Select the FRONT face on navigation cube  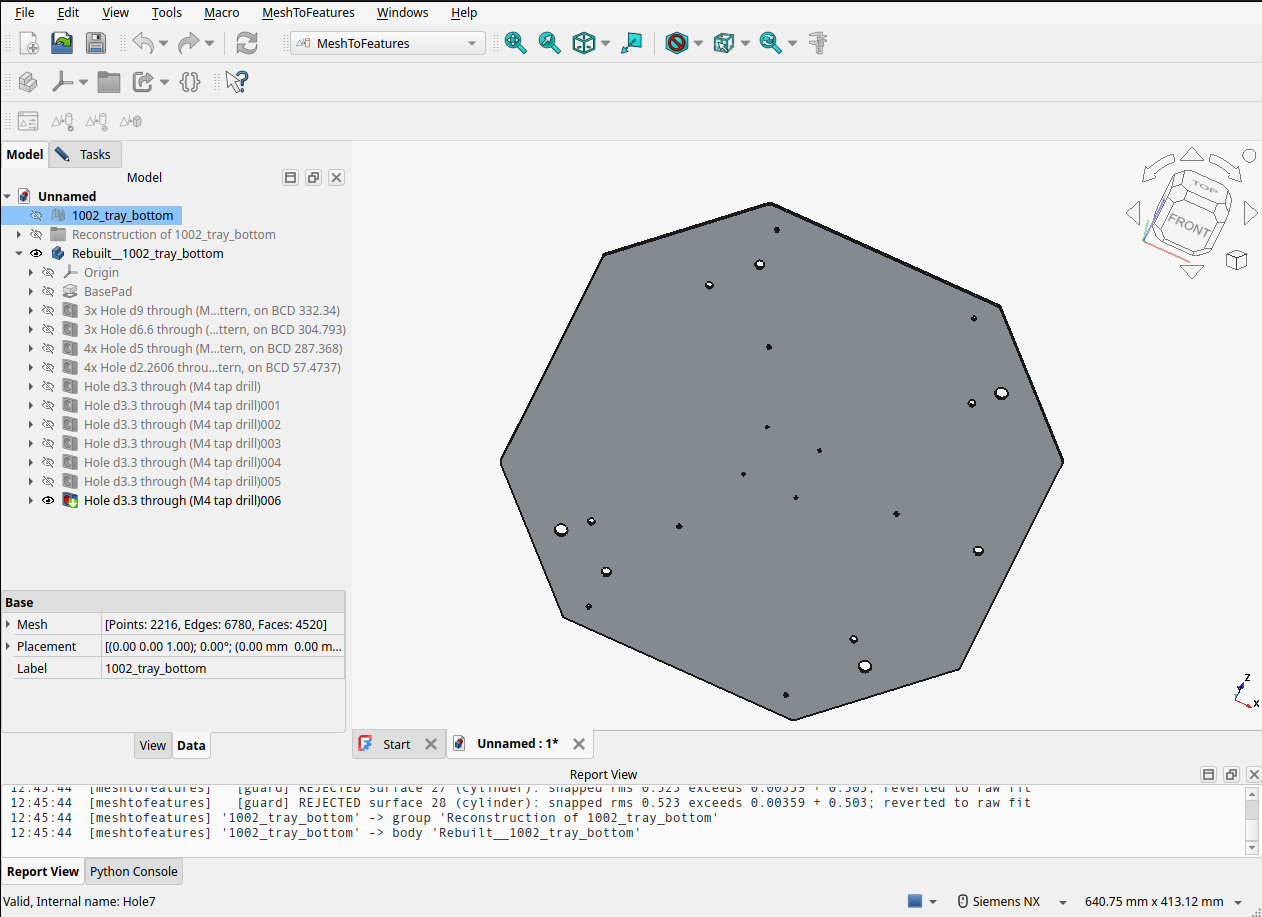point(1188,225)
